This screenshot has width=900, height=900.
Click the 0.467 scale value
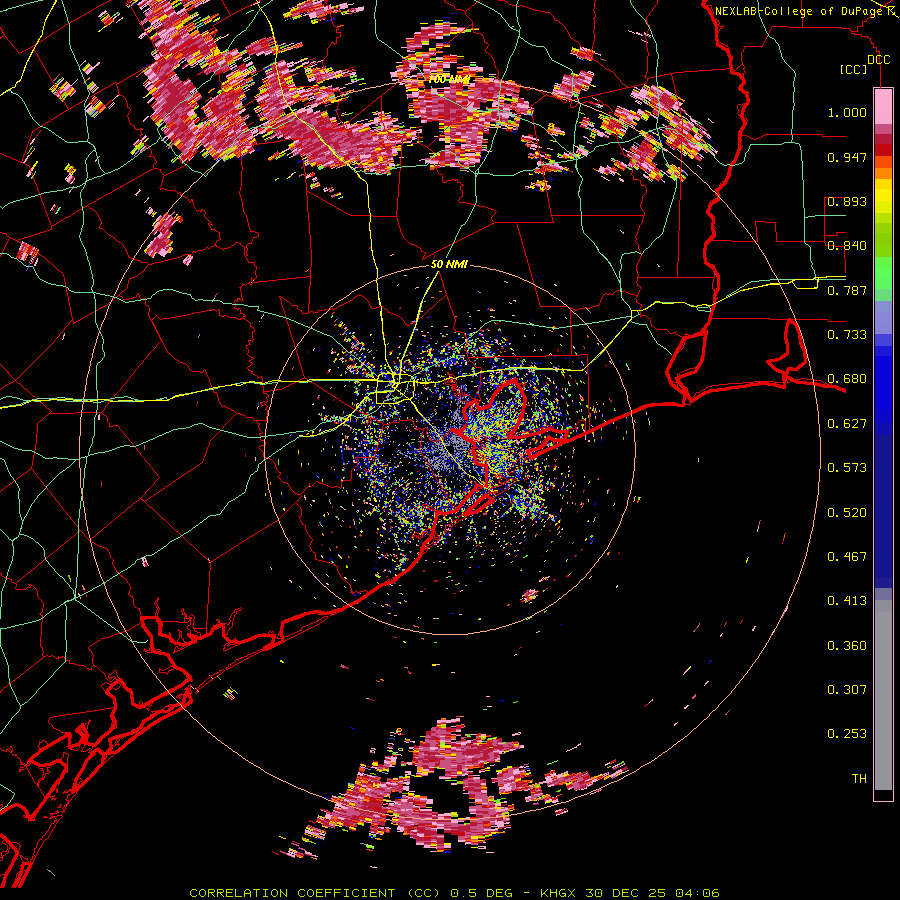847,557
